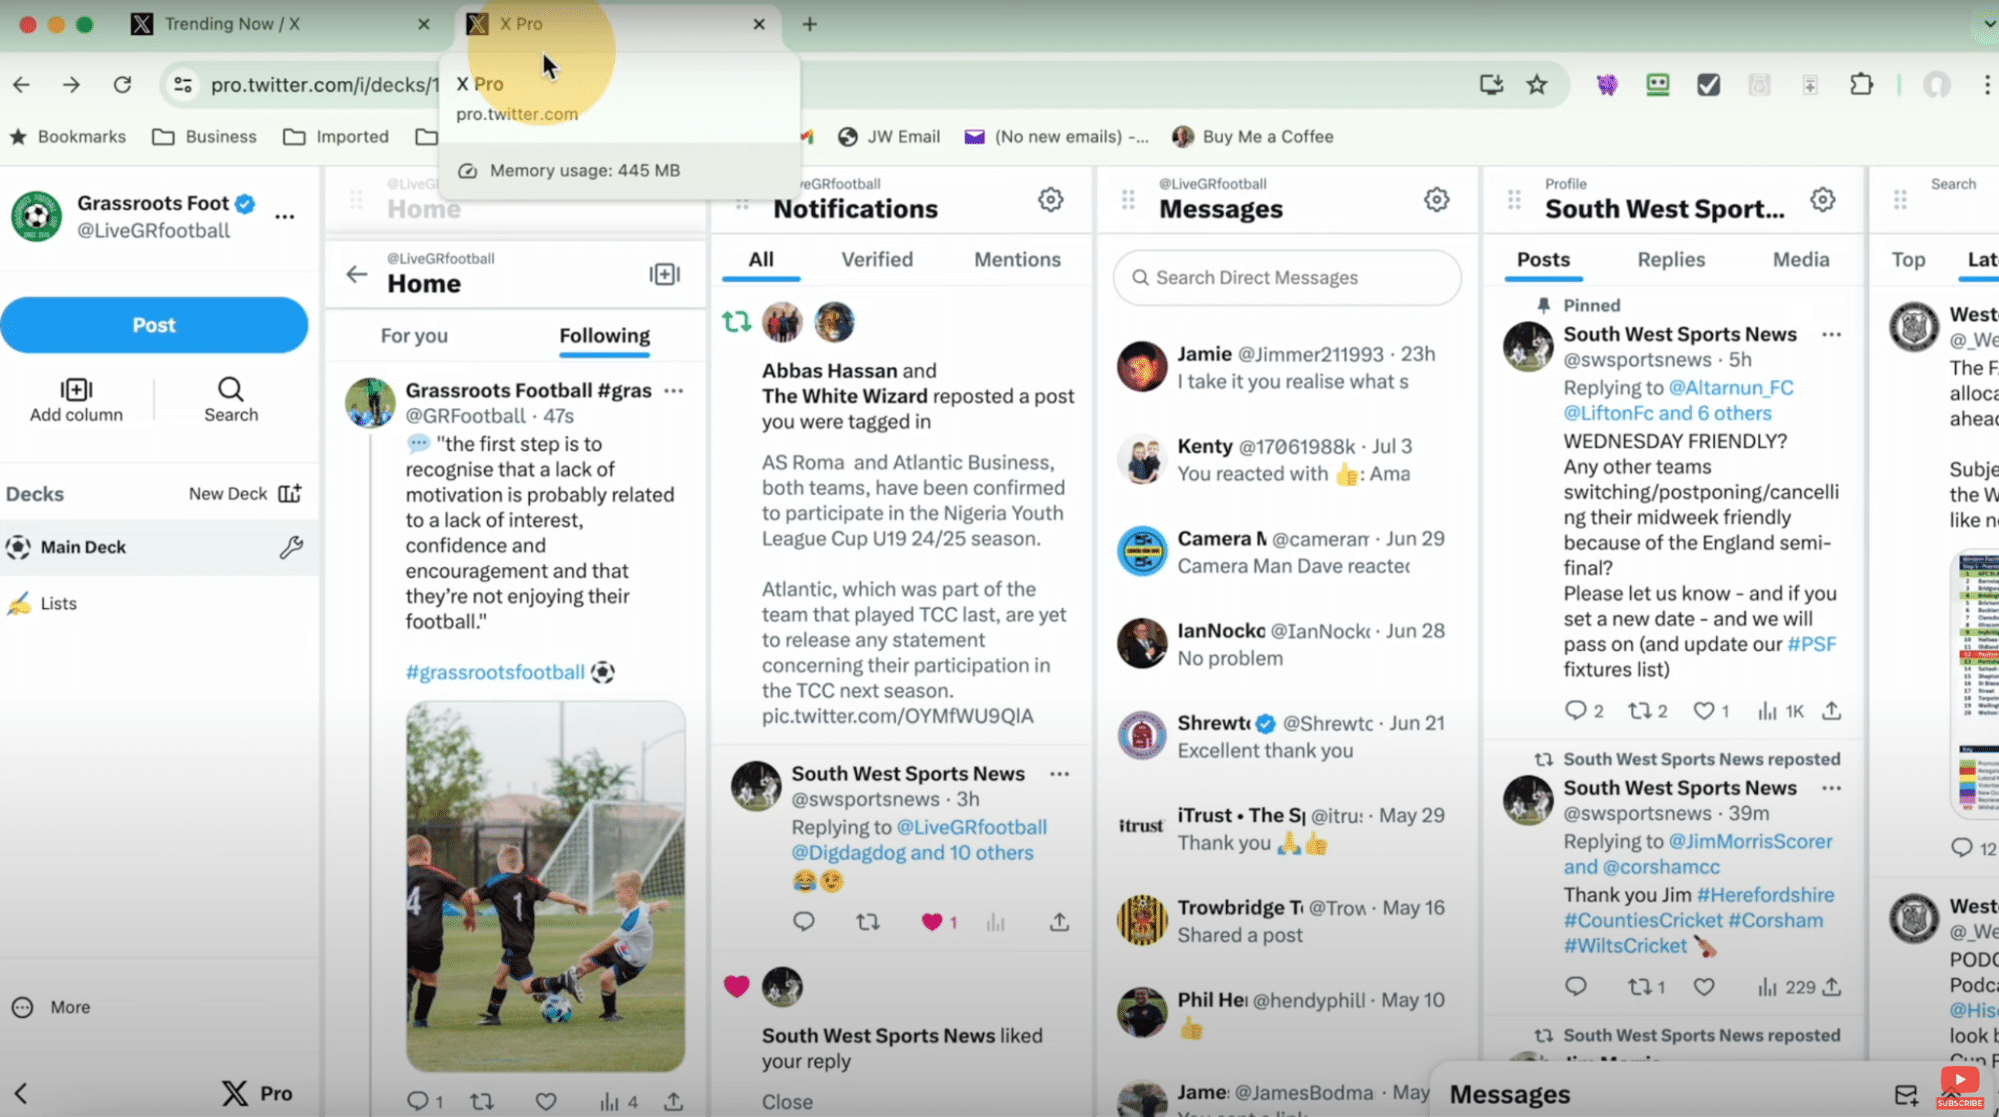Add a new column from the Home column header
This screenshot has height=1117, width=1999.
tap(664, 274)
